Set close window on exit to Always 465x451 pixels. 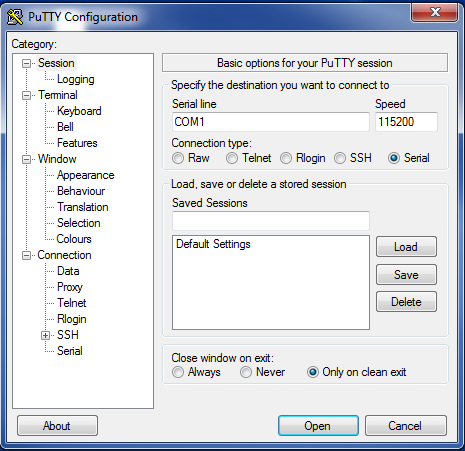178,372
